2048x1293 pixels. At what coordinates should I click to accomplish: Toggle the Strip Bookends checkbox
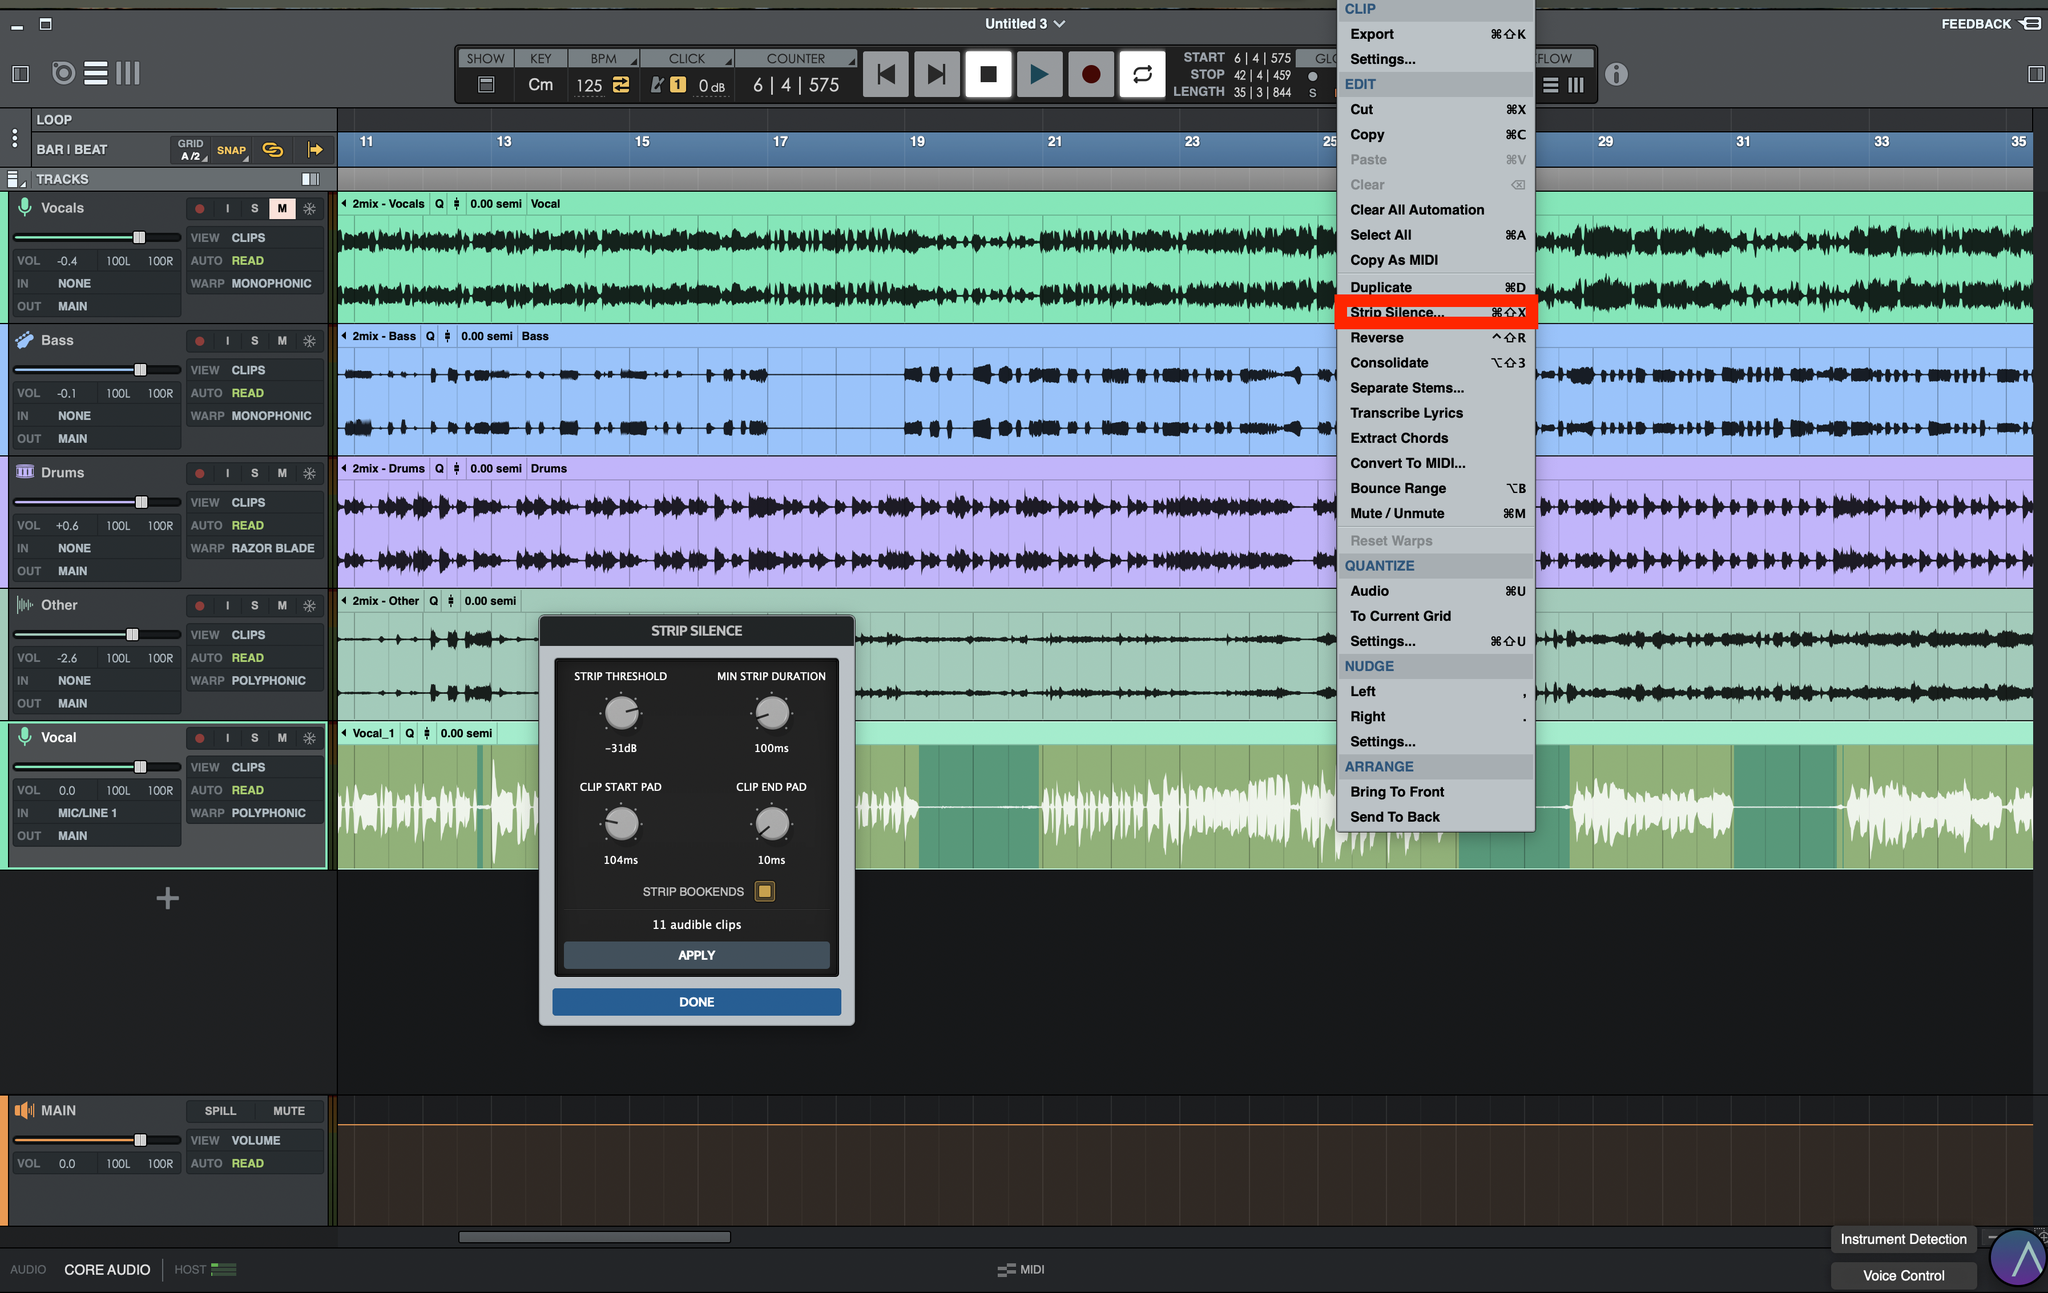(765, 891)
